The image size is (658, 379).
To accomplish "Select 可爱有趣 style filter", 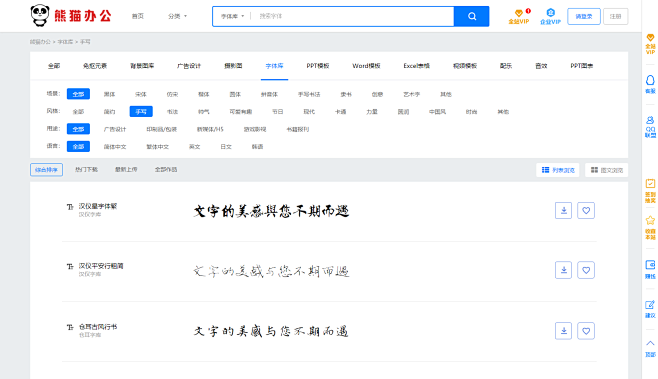I will click(x=241, y=112).
